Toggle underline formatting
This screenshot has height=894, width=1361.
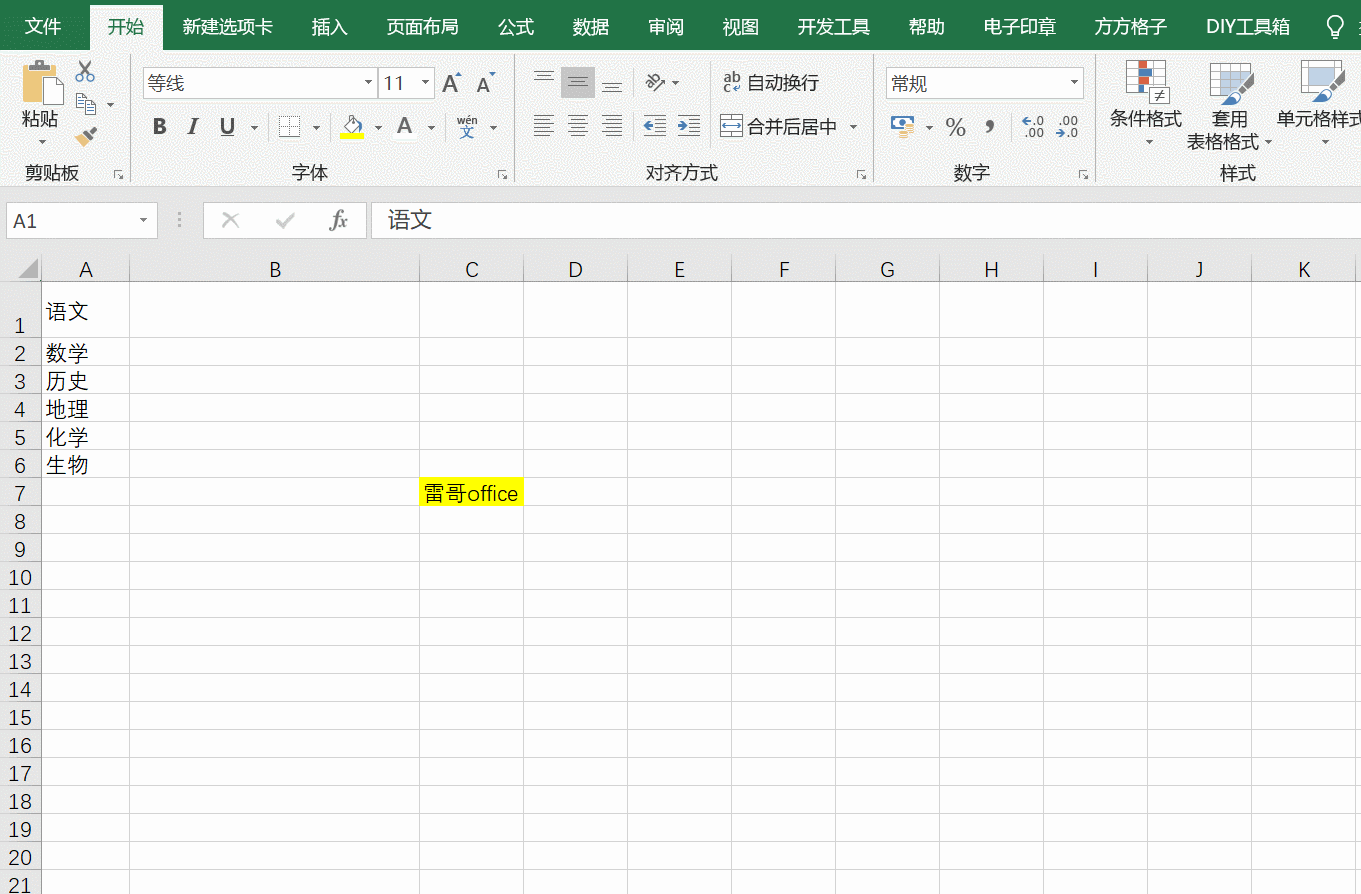coord(227,127)
